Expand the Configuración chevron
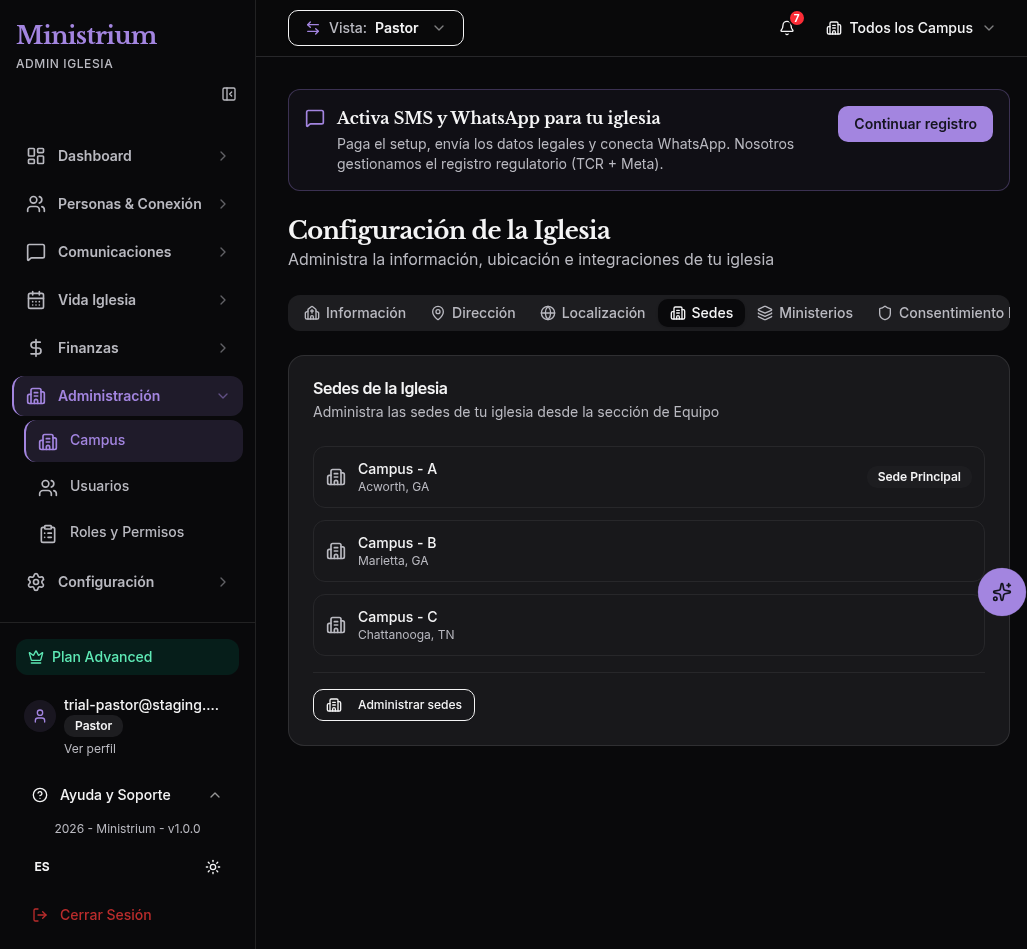Viewport: 1027px width, 949px height. pyautogui.click(x=223, y=582)
